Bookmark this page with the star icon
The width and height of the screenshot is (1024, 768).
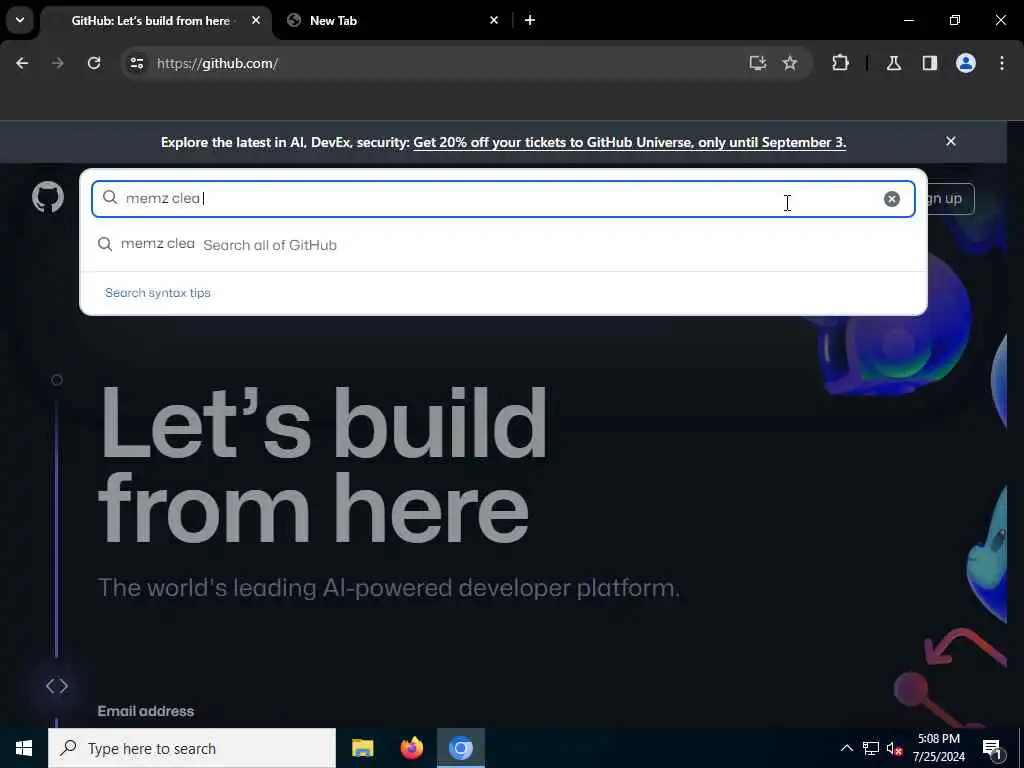pos(790,63)
